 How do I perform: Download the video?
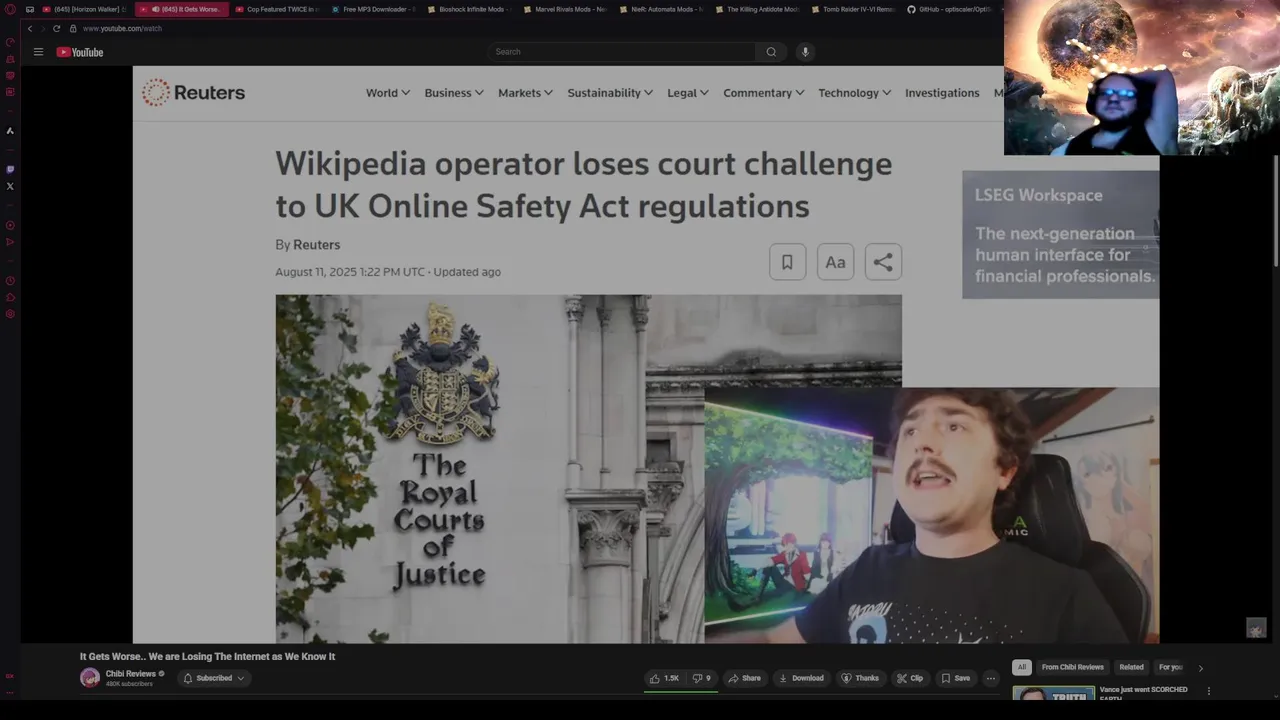click(x=801, y=678)
